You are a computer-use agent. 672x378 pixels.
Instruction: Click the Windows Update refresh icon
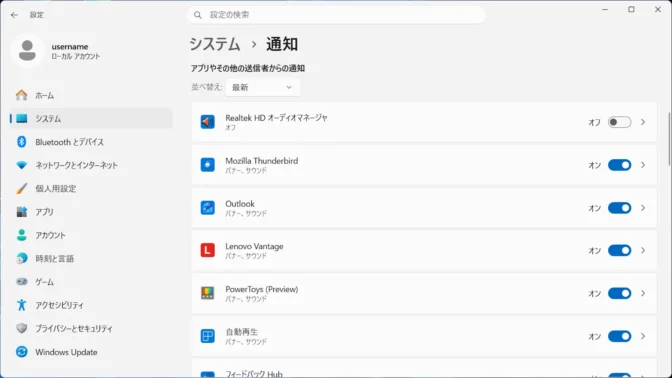(21, 352)
